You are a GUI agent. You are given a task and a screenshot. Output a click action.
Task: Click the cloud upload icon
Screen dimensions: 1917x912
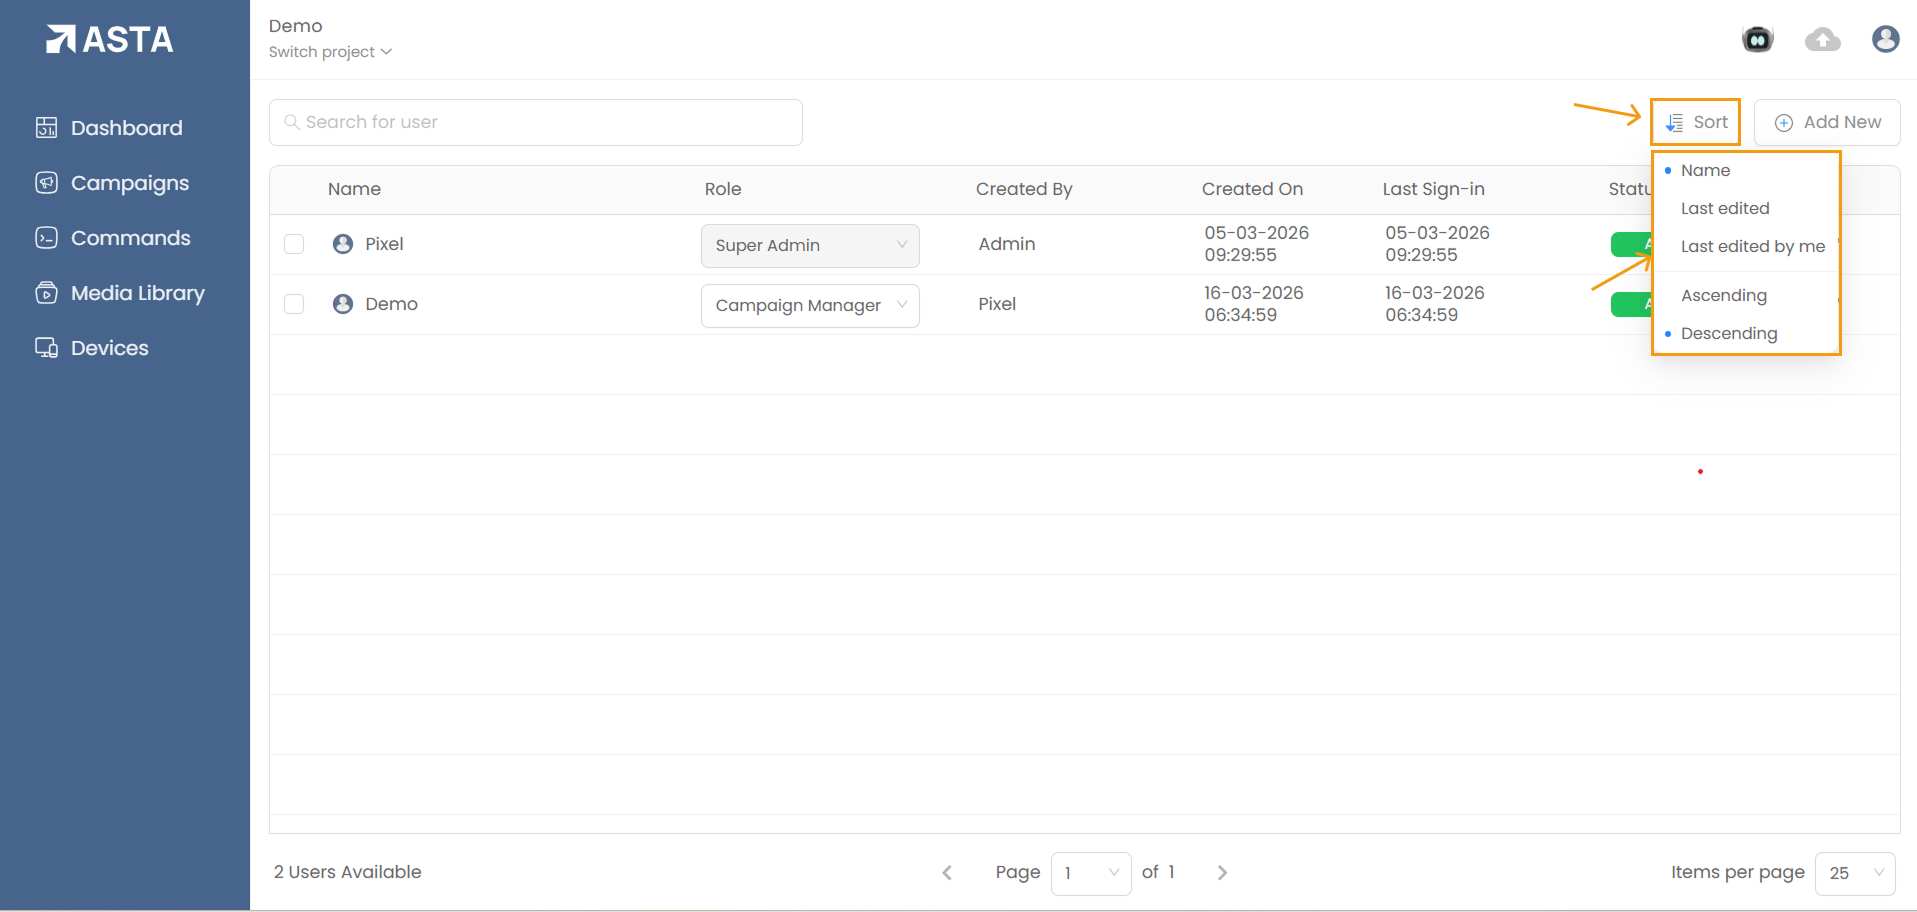click(x=1822, y=39)
